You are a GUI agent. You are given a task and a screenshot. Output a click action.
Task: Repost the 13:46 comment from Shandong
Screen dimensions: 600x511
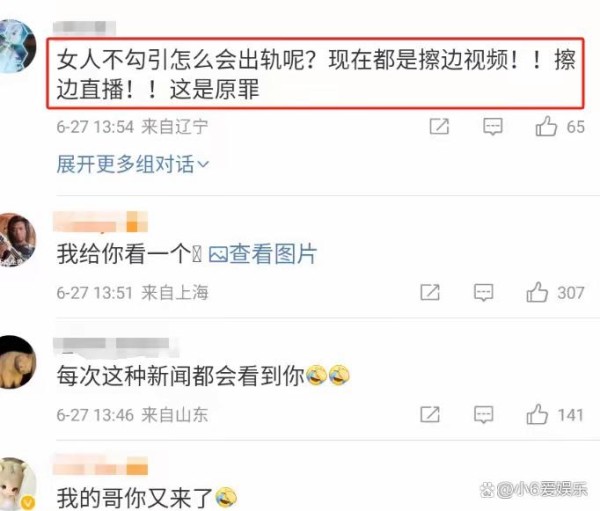430,415
